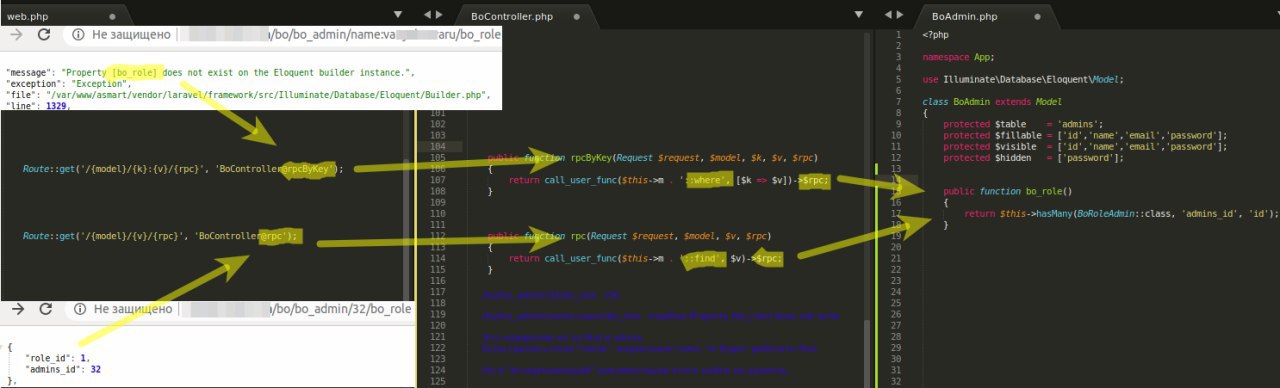Click 'class BoAdmin extends Model' line
Viewport: 1280px width, 388px height.
[x=992, y=102]
